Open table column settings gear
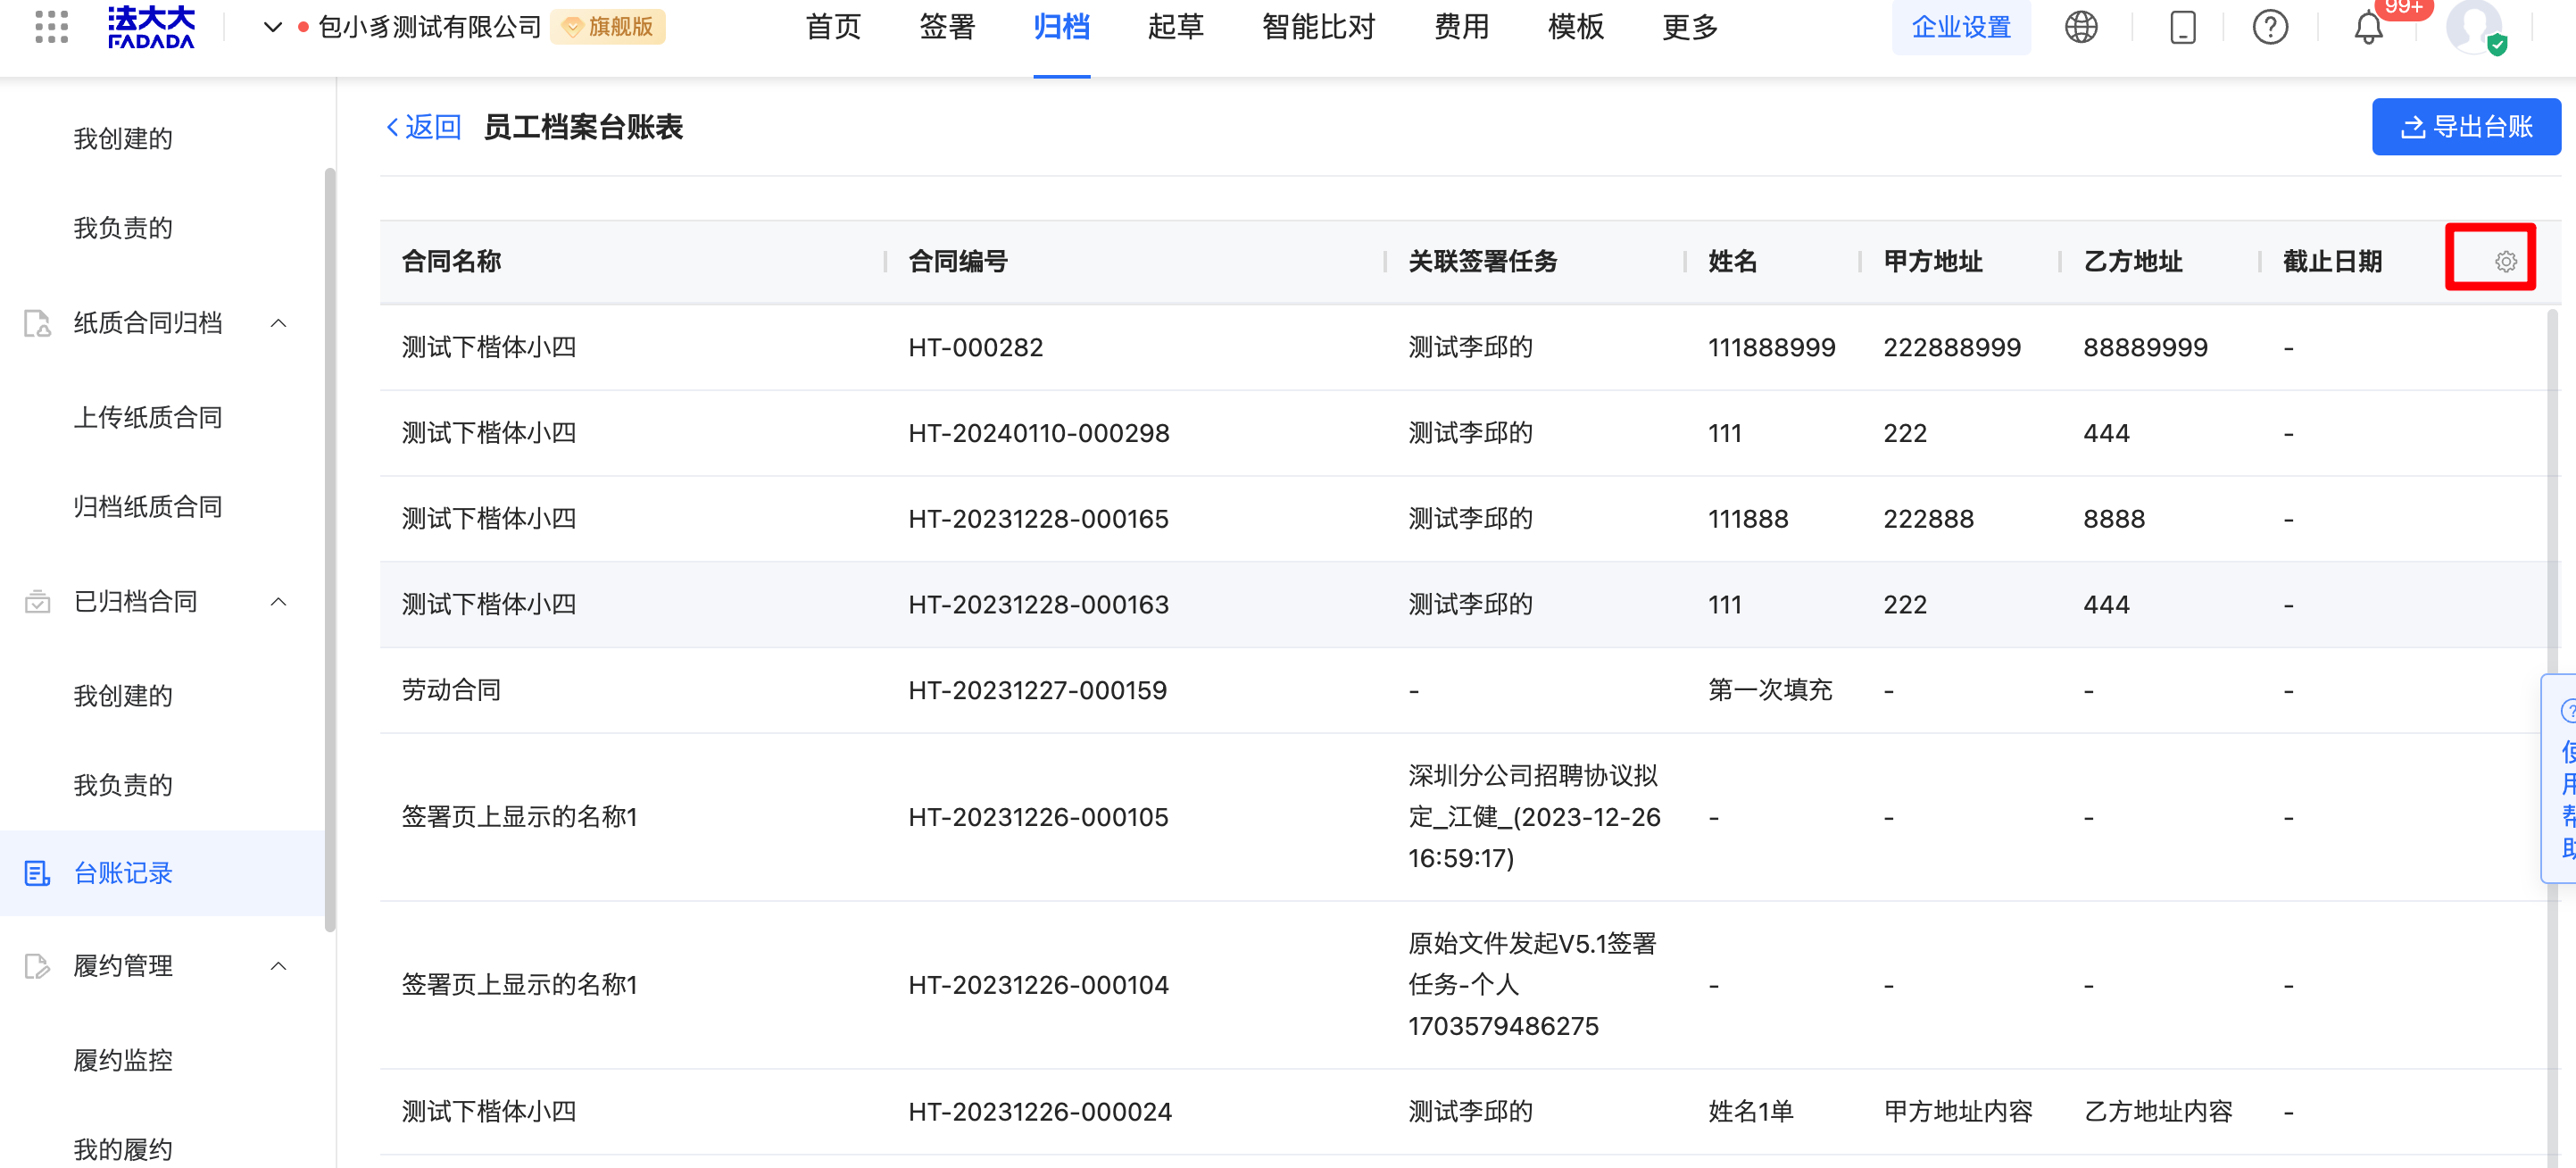2576x1168 pixels. pyautogui.click(x=2505, y=262)
